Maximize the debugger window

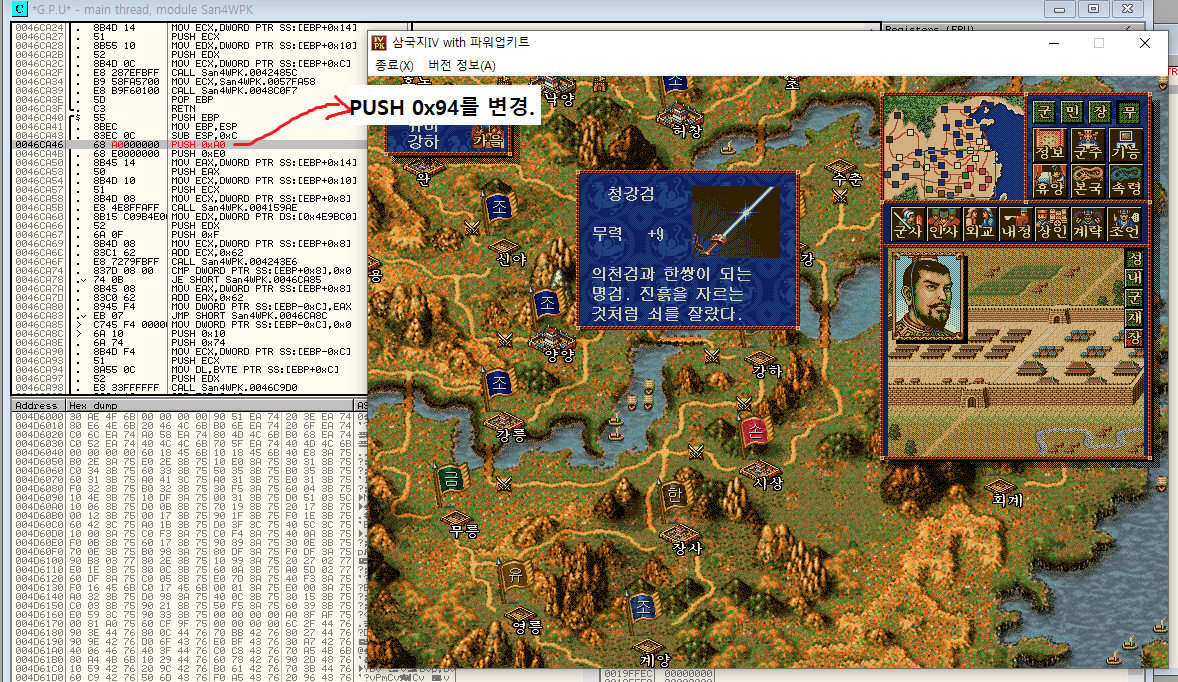1094,9
